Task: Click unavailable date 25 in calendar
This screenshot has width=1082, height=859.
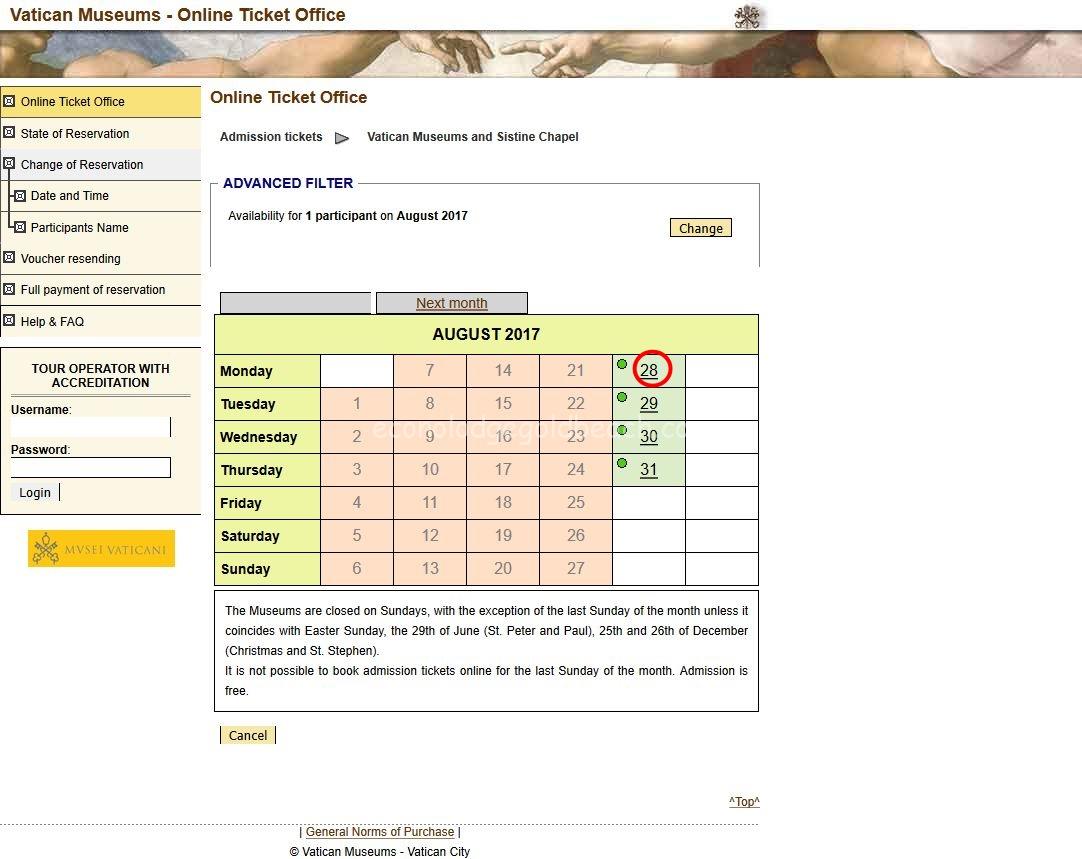Action: point(576,502)
